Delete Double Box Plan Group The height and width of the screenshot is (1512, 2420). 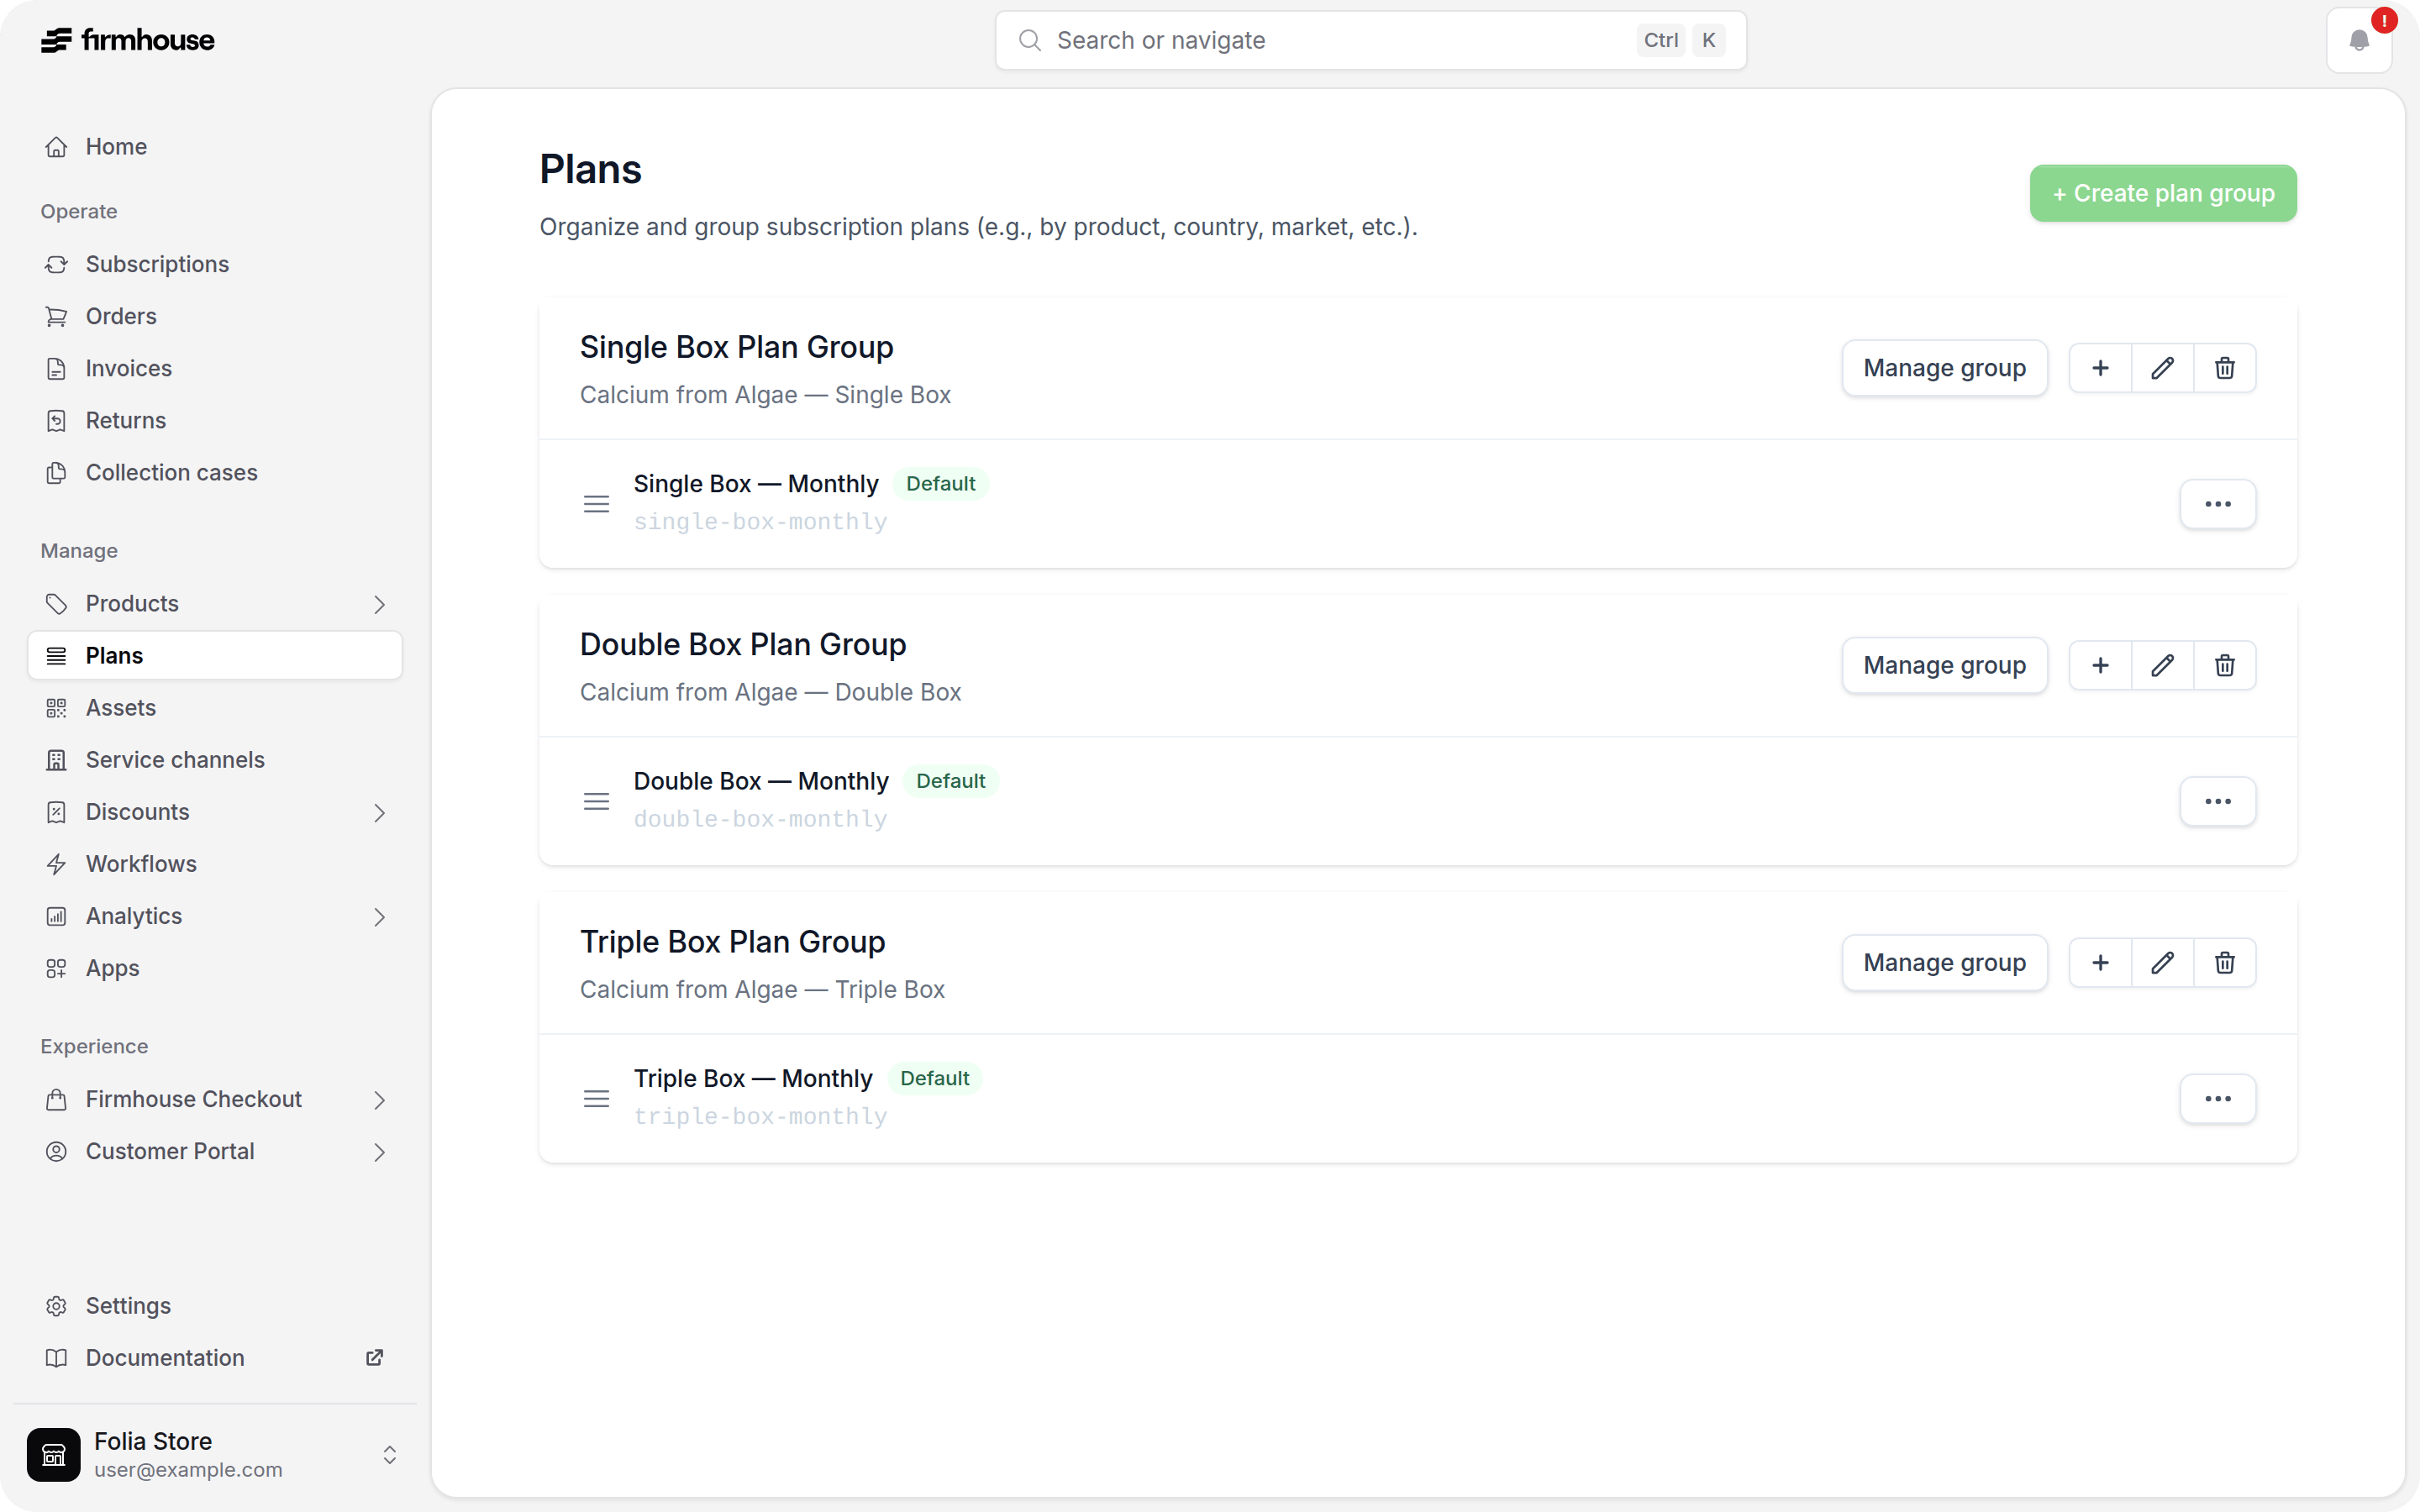click(x=2224, y=665)
